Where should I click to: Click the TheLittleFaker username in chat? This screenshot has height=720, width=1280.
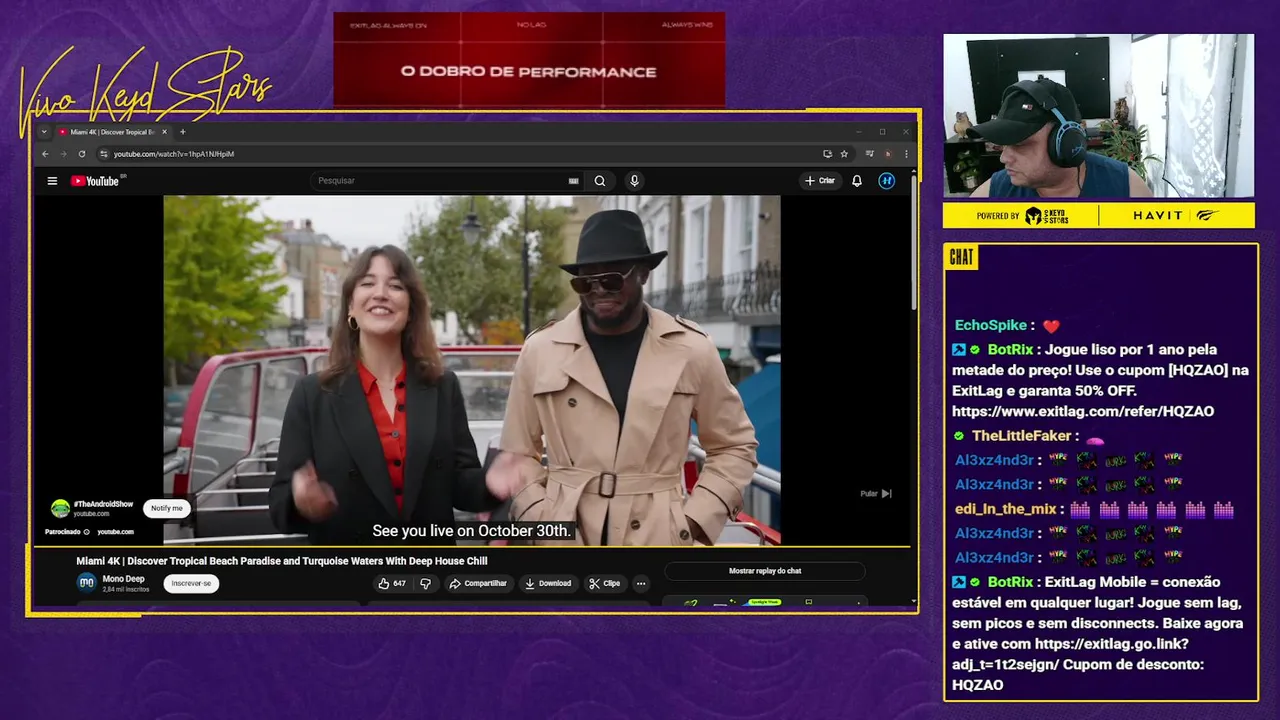(1021, 436)
